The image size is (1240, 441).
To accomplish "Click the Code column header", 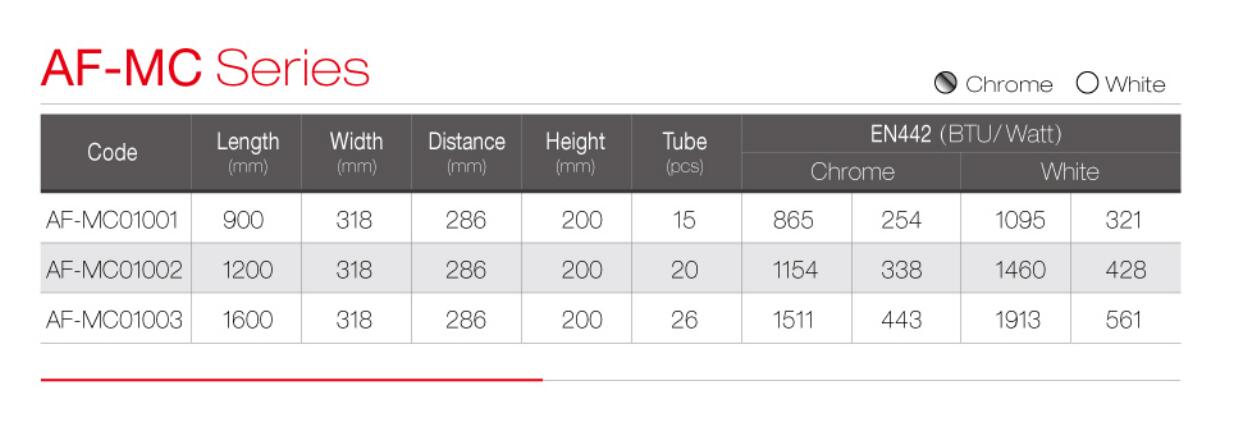I will [116, 153].
